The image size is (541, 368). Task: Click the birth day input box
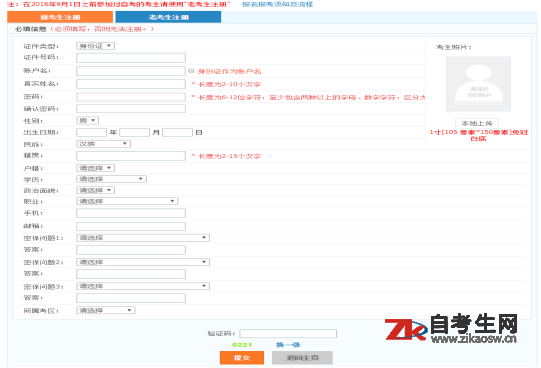[x=177, y=132]
